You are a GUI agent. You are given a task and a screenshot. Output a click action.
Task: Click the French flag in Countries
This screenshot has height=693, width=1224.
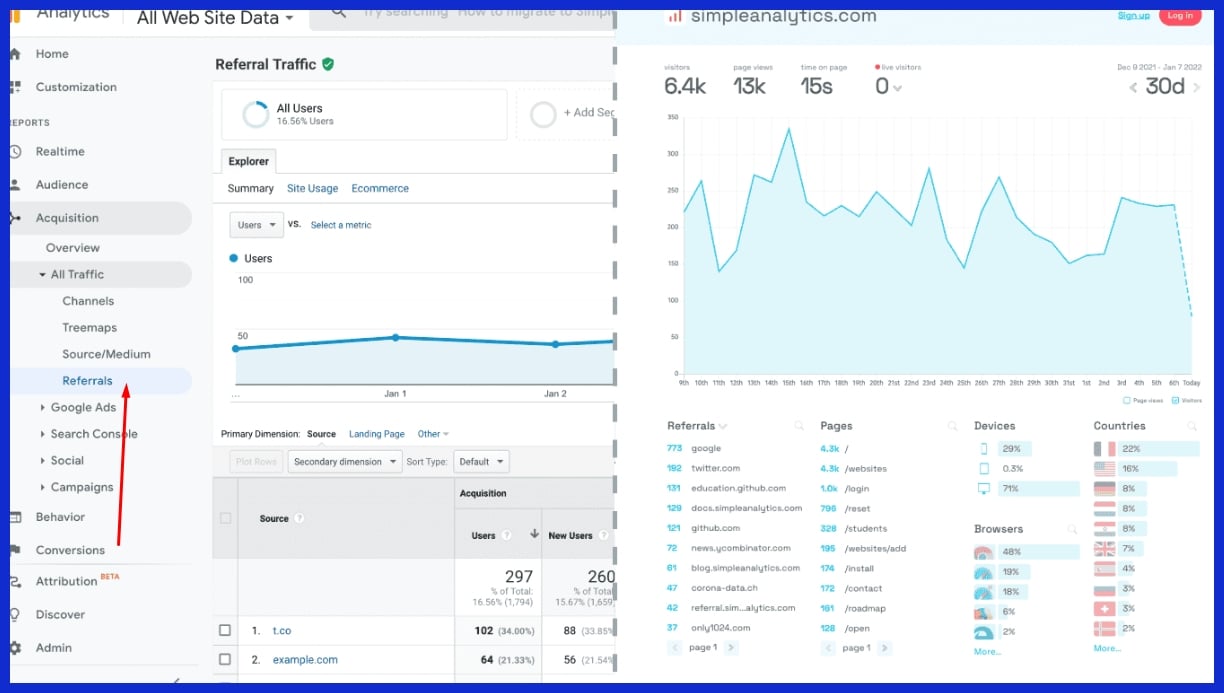coord(1104,449)
